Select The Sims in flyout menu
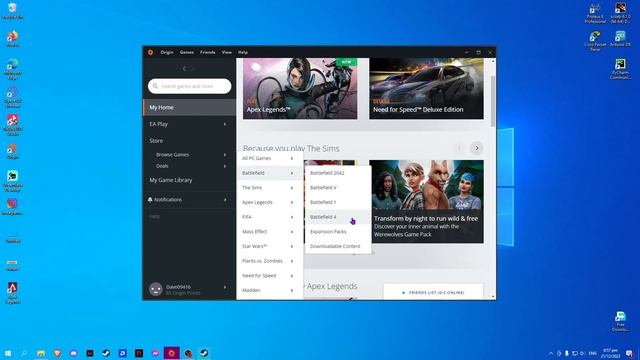This screenshot has width=640, height=360. click(x=269, y=188)
